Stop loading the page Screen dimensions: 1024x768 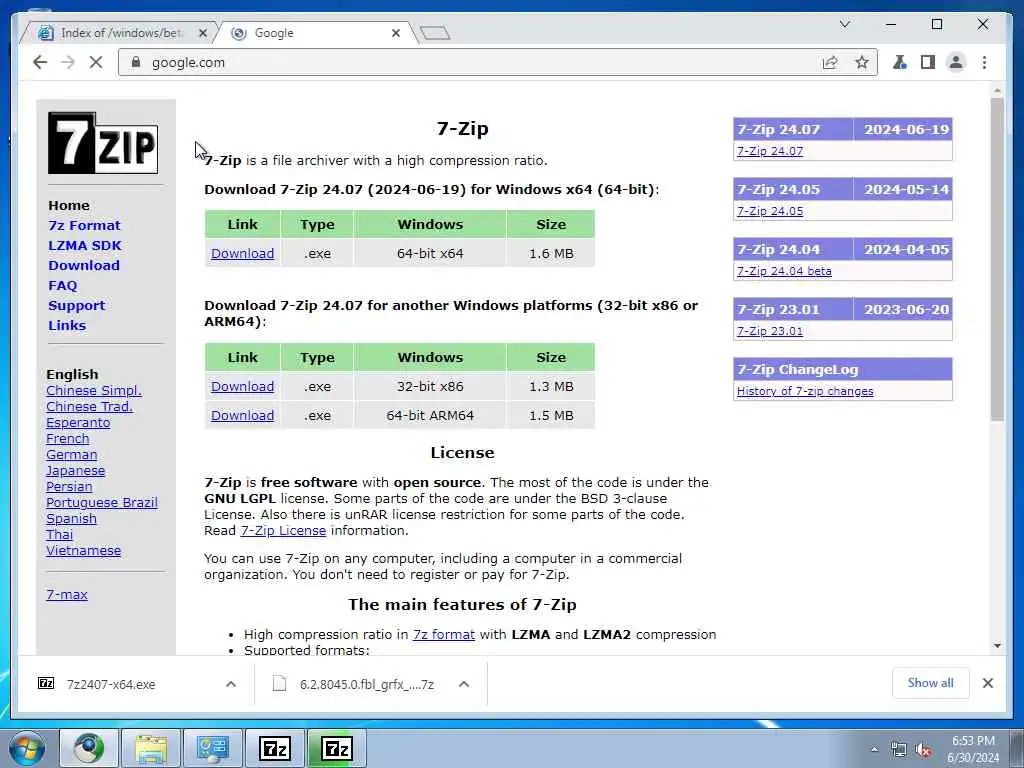[x=96, y=62]
